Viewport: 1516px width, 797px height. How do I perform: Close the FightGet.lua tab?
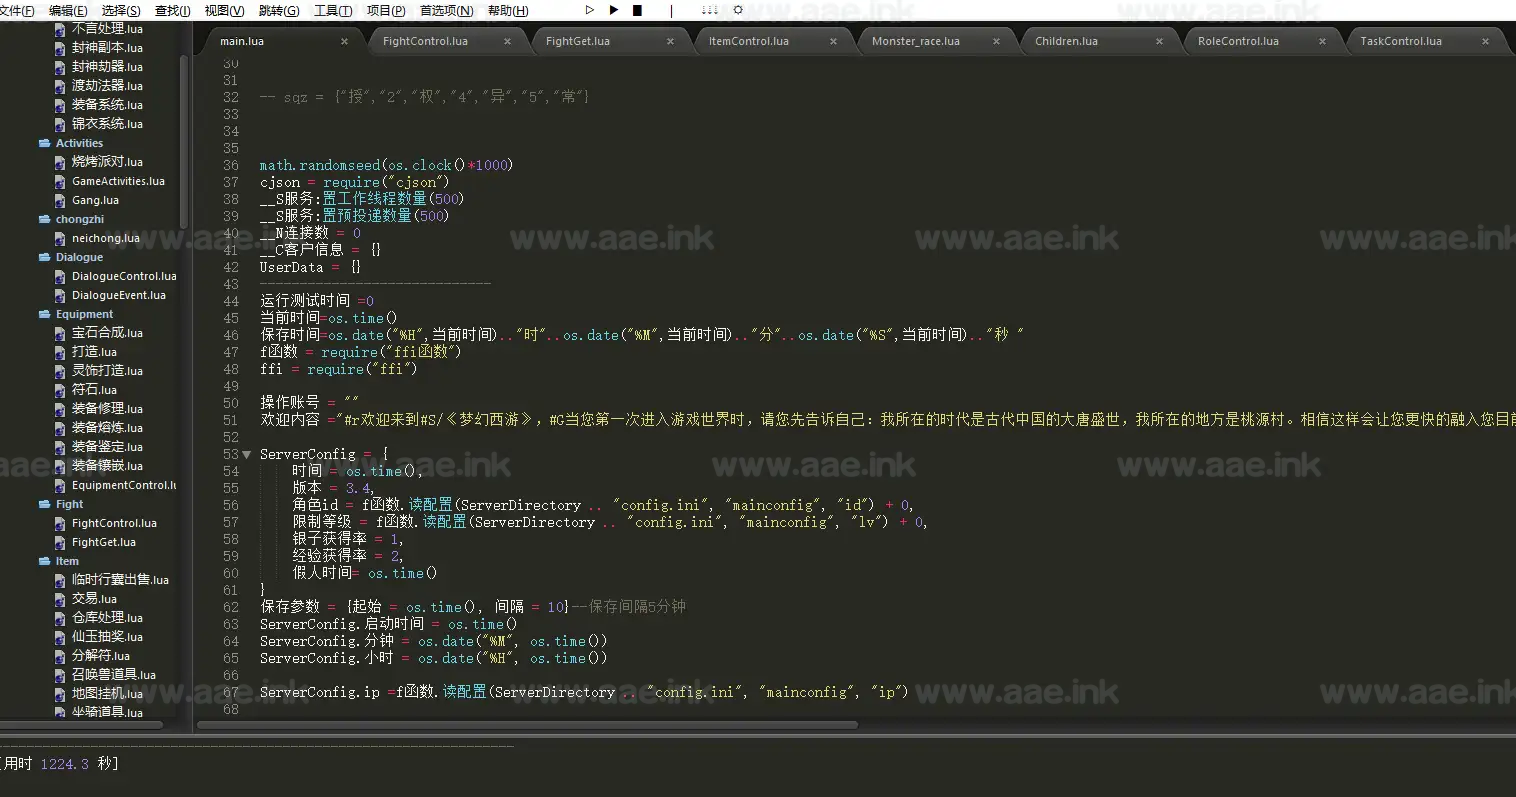point(671,41)
